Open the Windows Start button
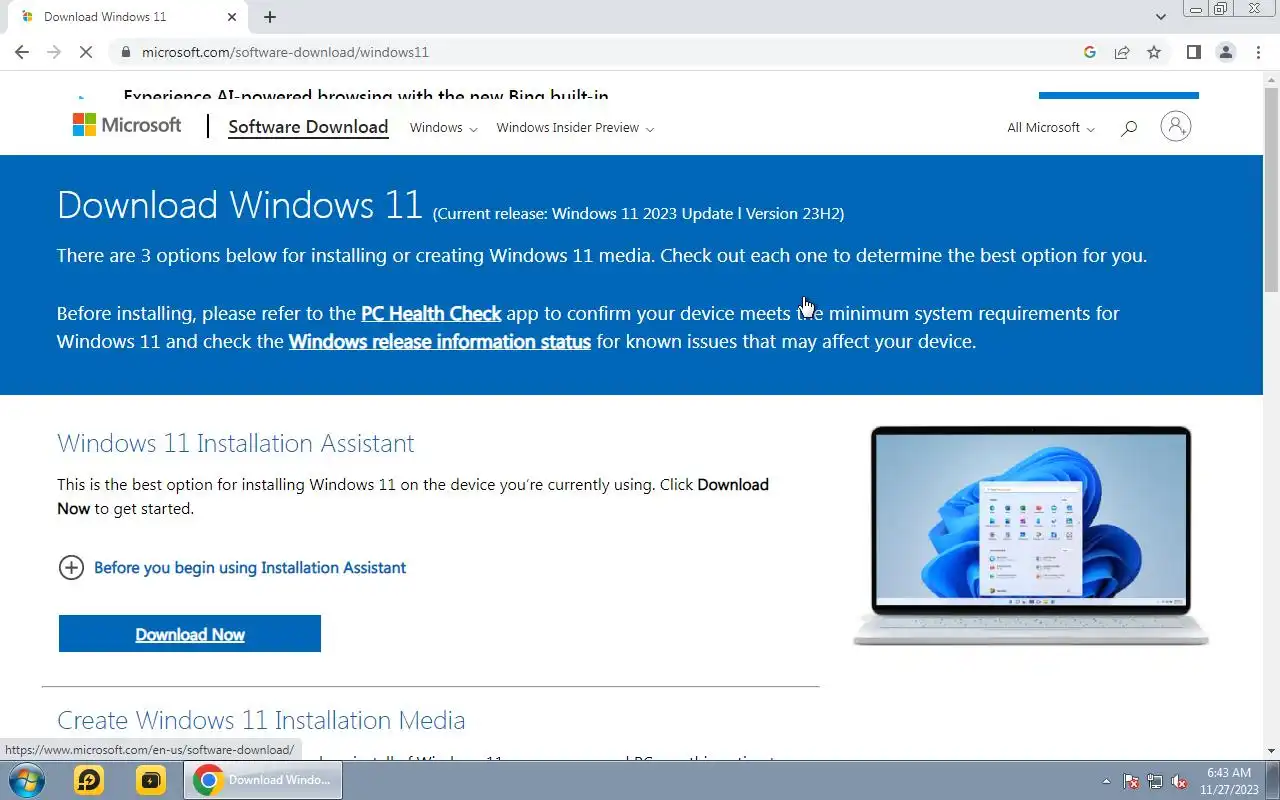 (27, 780)
